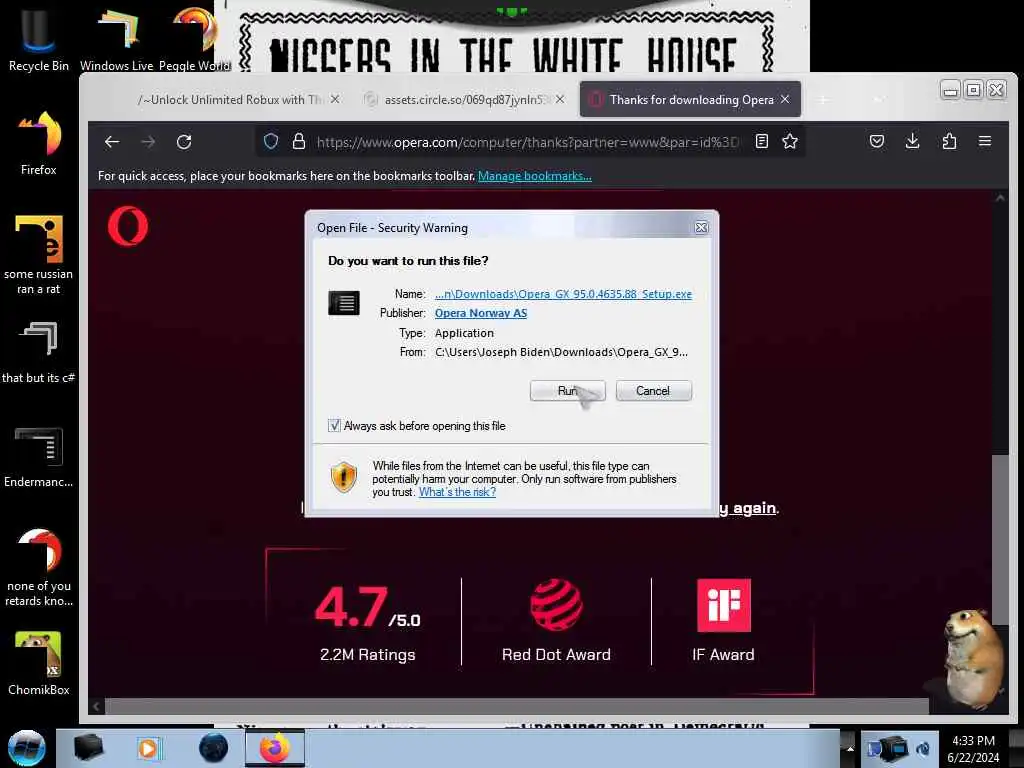
Task: Go back with the browser back arrow
Action: (112, 142)
